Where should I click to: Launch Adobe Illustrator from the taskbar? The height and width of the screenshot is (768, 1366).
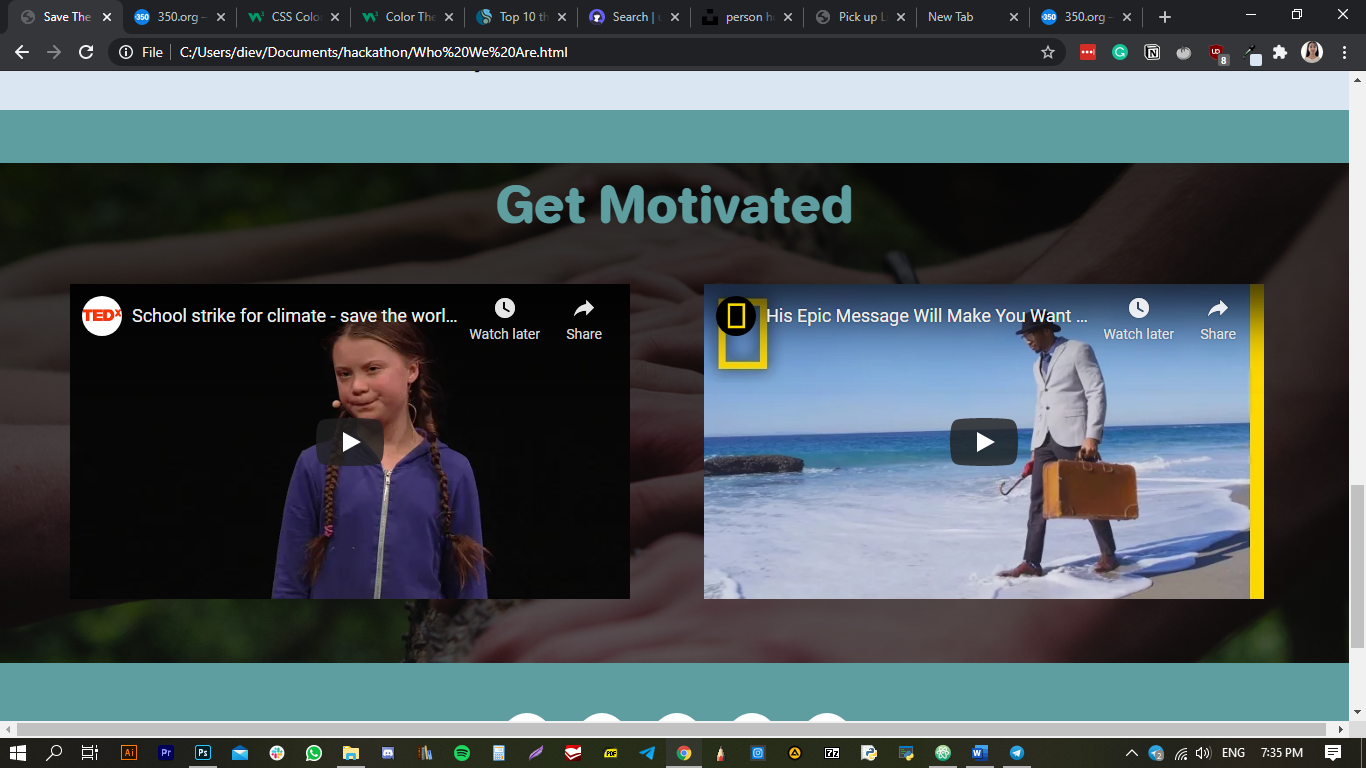click(129, 753)
